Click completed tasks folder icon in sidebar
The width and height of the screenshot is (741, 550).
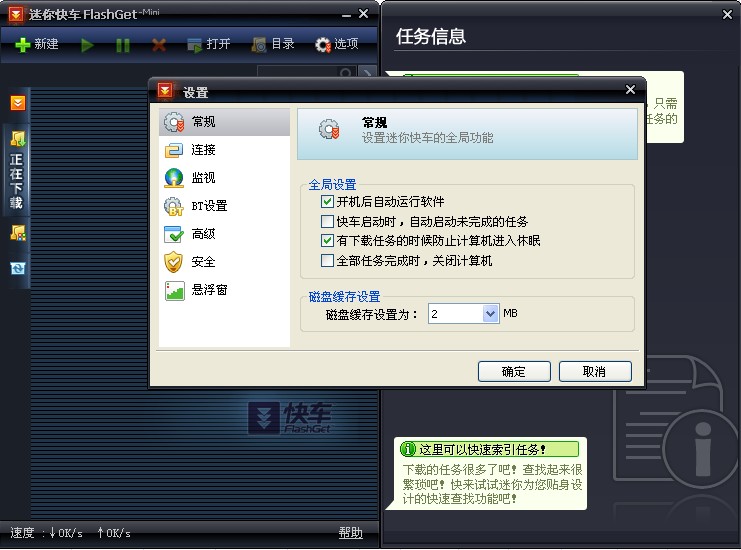[x=18, y=232]
